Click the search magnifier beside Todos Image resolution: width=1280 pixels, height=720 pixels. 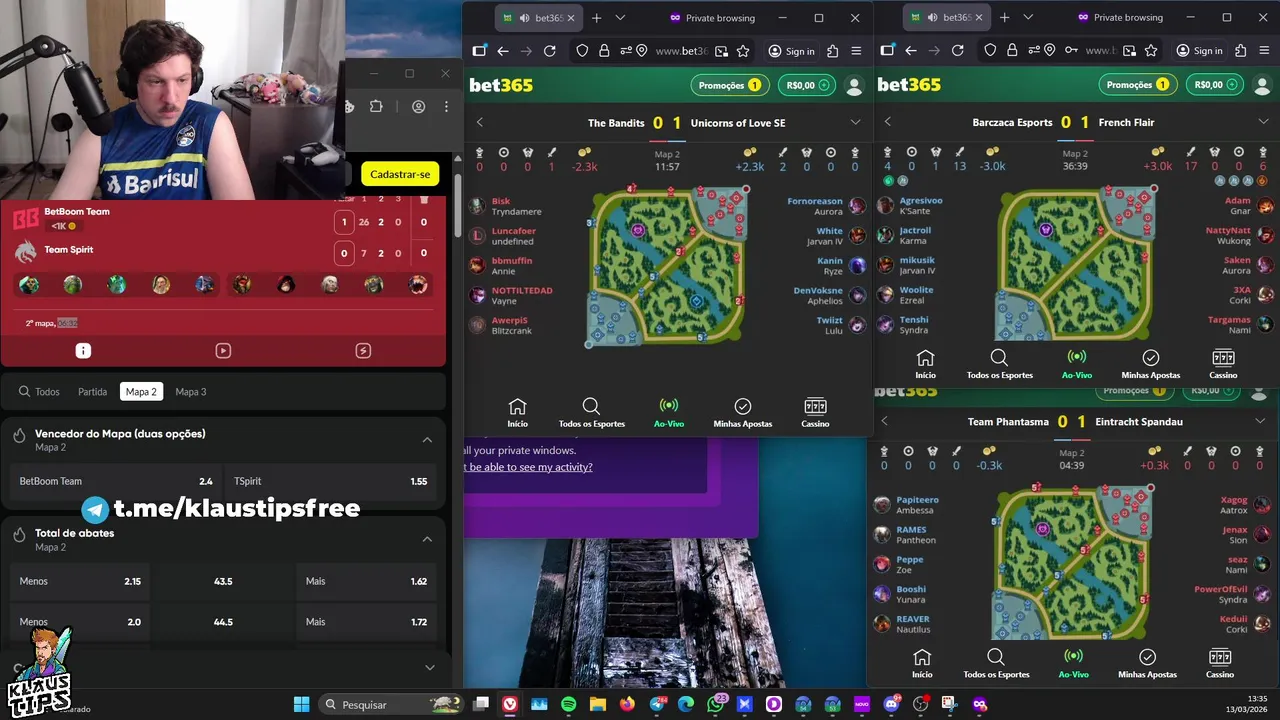click(x=24, y=392)
